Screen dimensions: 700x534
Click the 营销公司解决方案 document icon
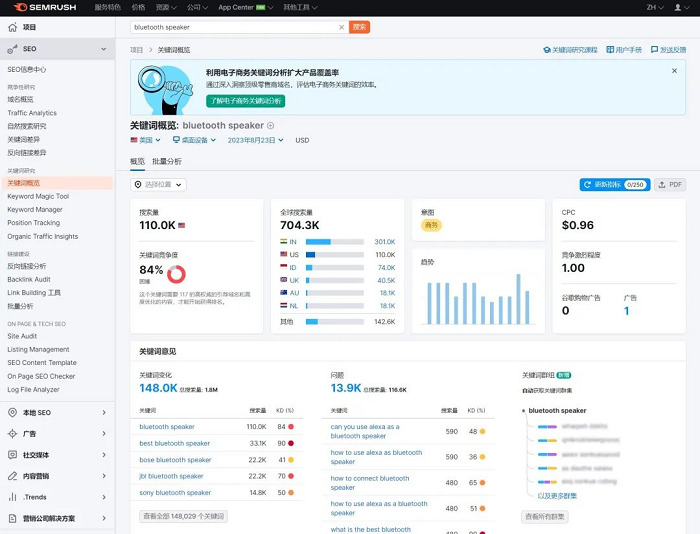point(12,518)
